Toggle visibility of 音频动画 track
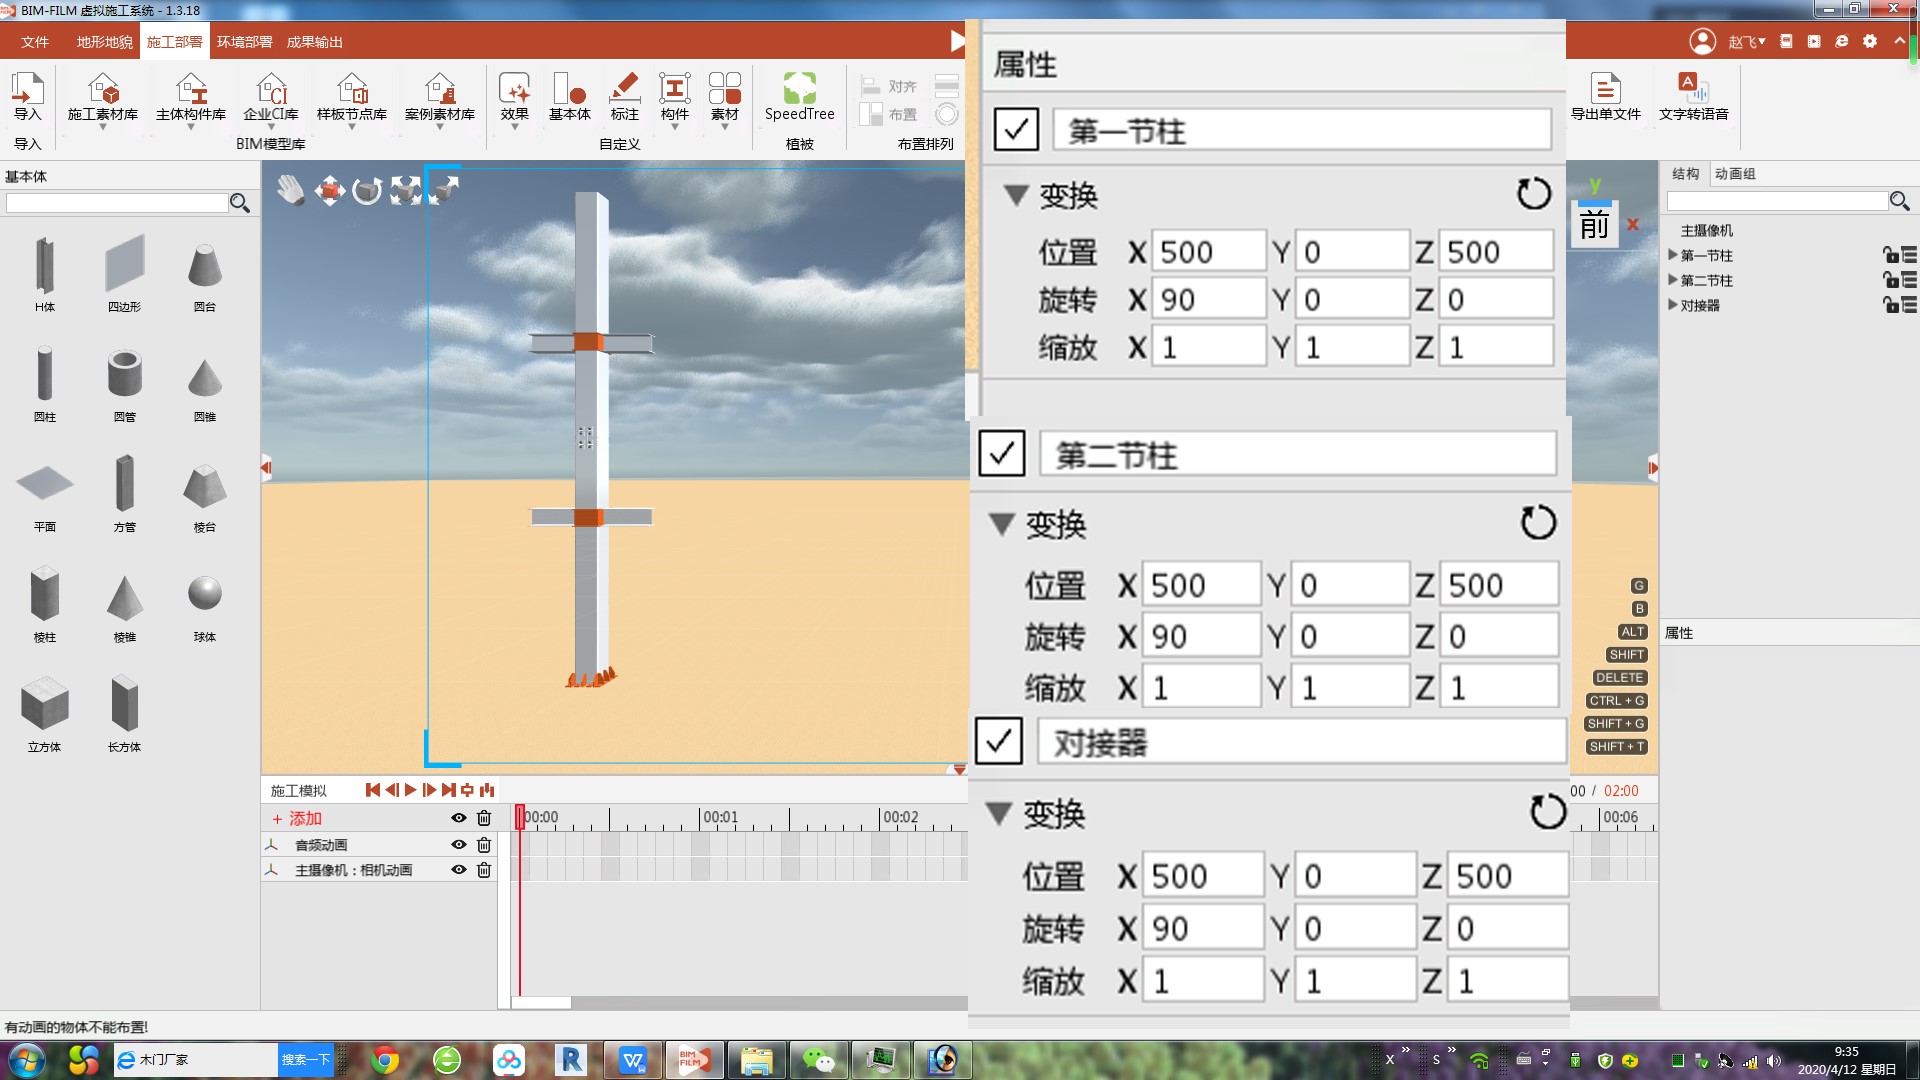The height and width of the screenshot is (1080, 1920). (459, 845)
